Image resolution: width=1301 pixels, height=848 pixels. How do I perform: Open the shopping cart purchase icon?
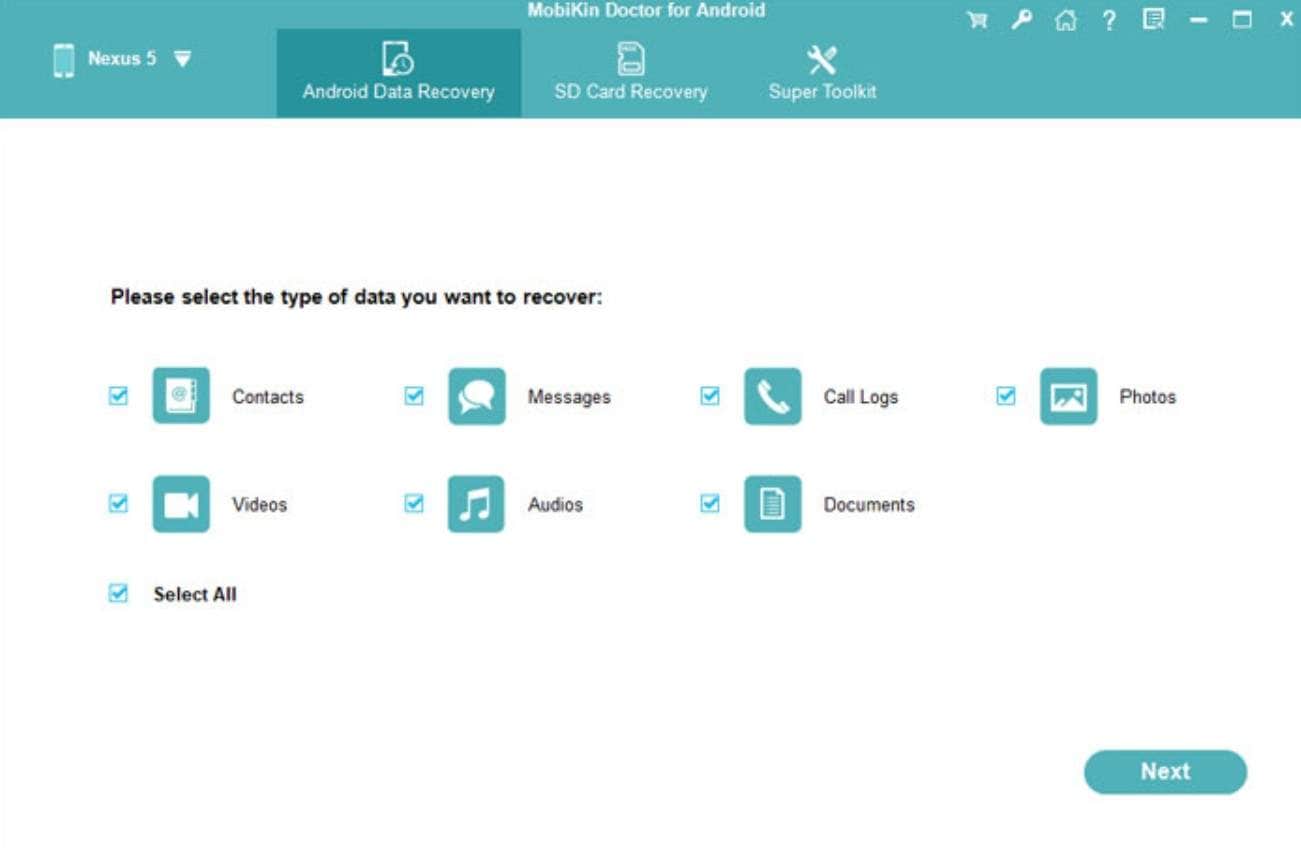tap(977, 19)
